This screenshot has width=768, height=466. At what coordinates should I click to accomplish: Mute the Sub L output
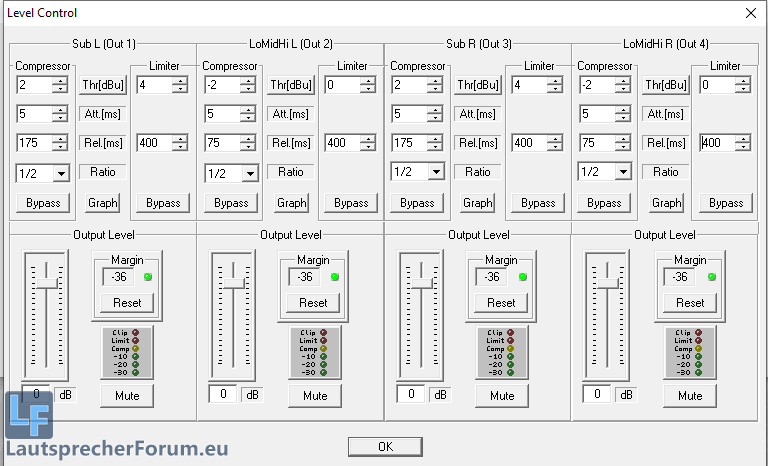coord(126,395)
